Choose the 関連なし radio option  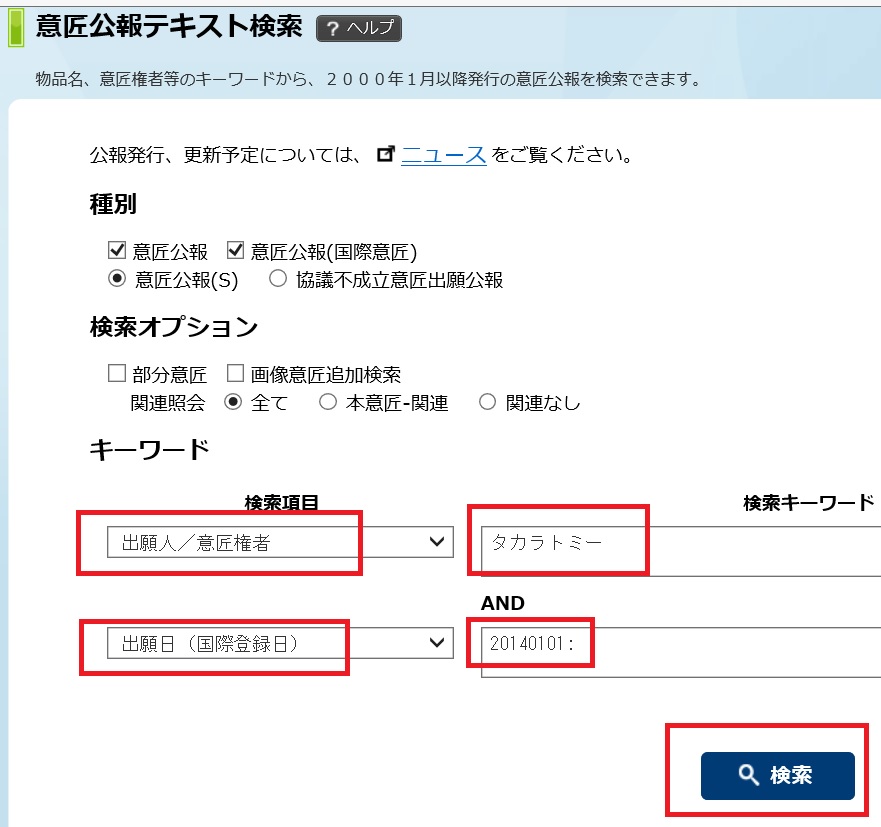pyautogui.click(x=488, y=402)
